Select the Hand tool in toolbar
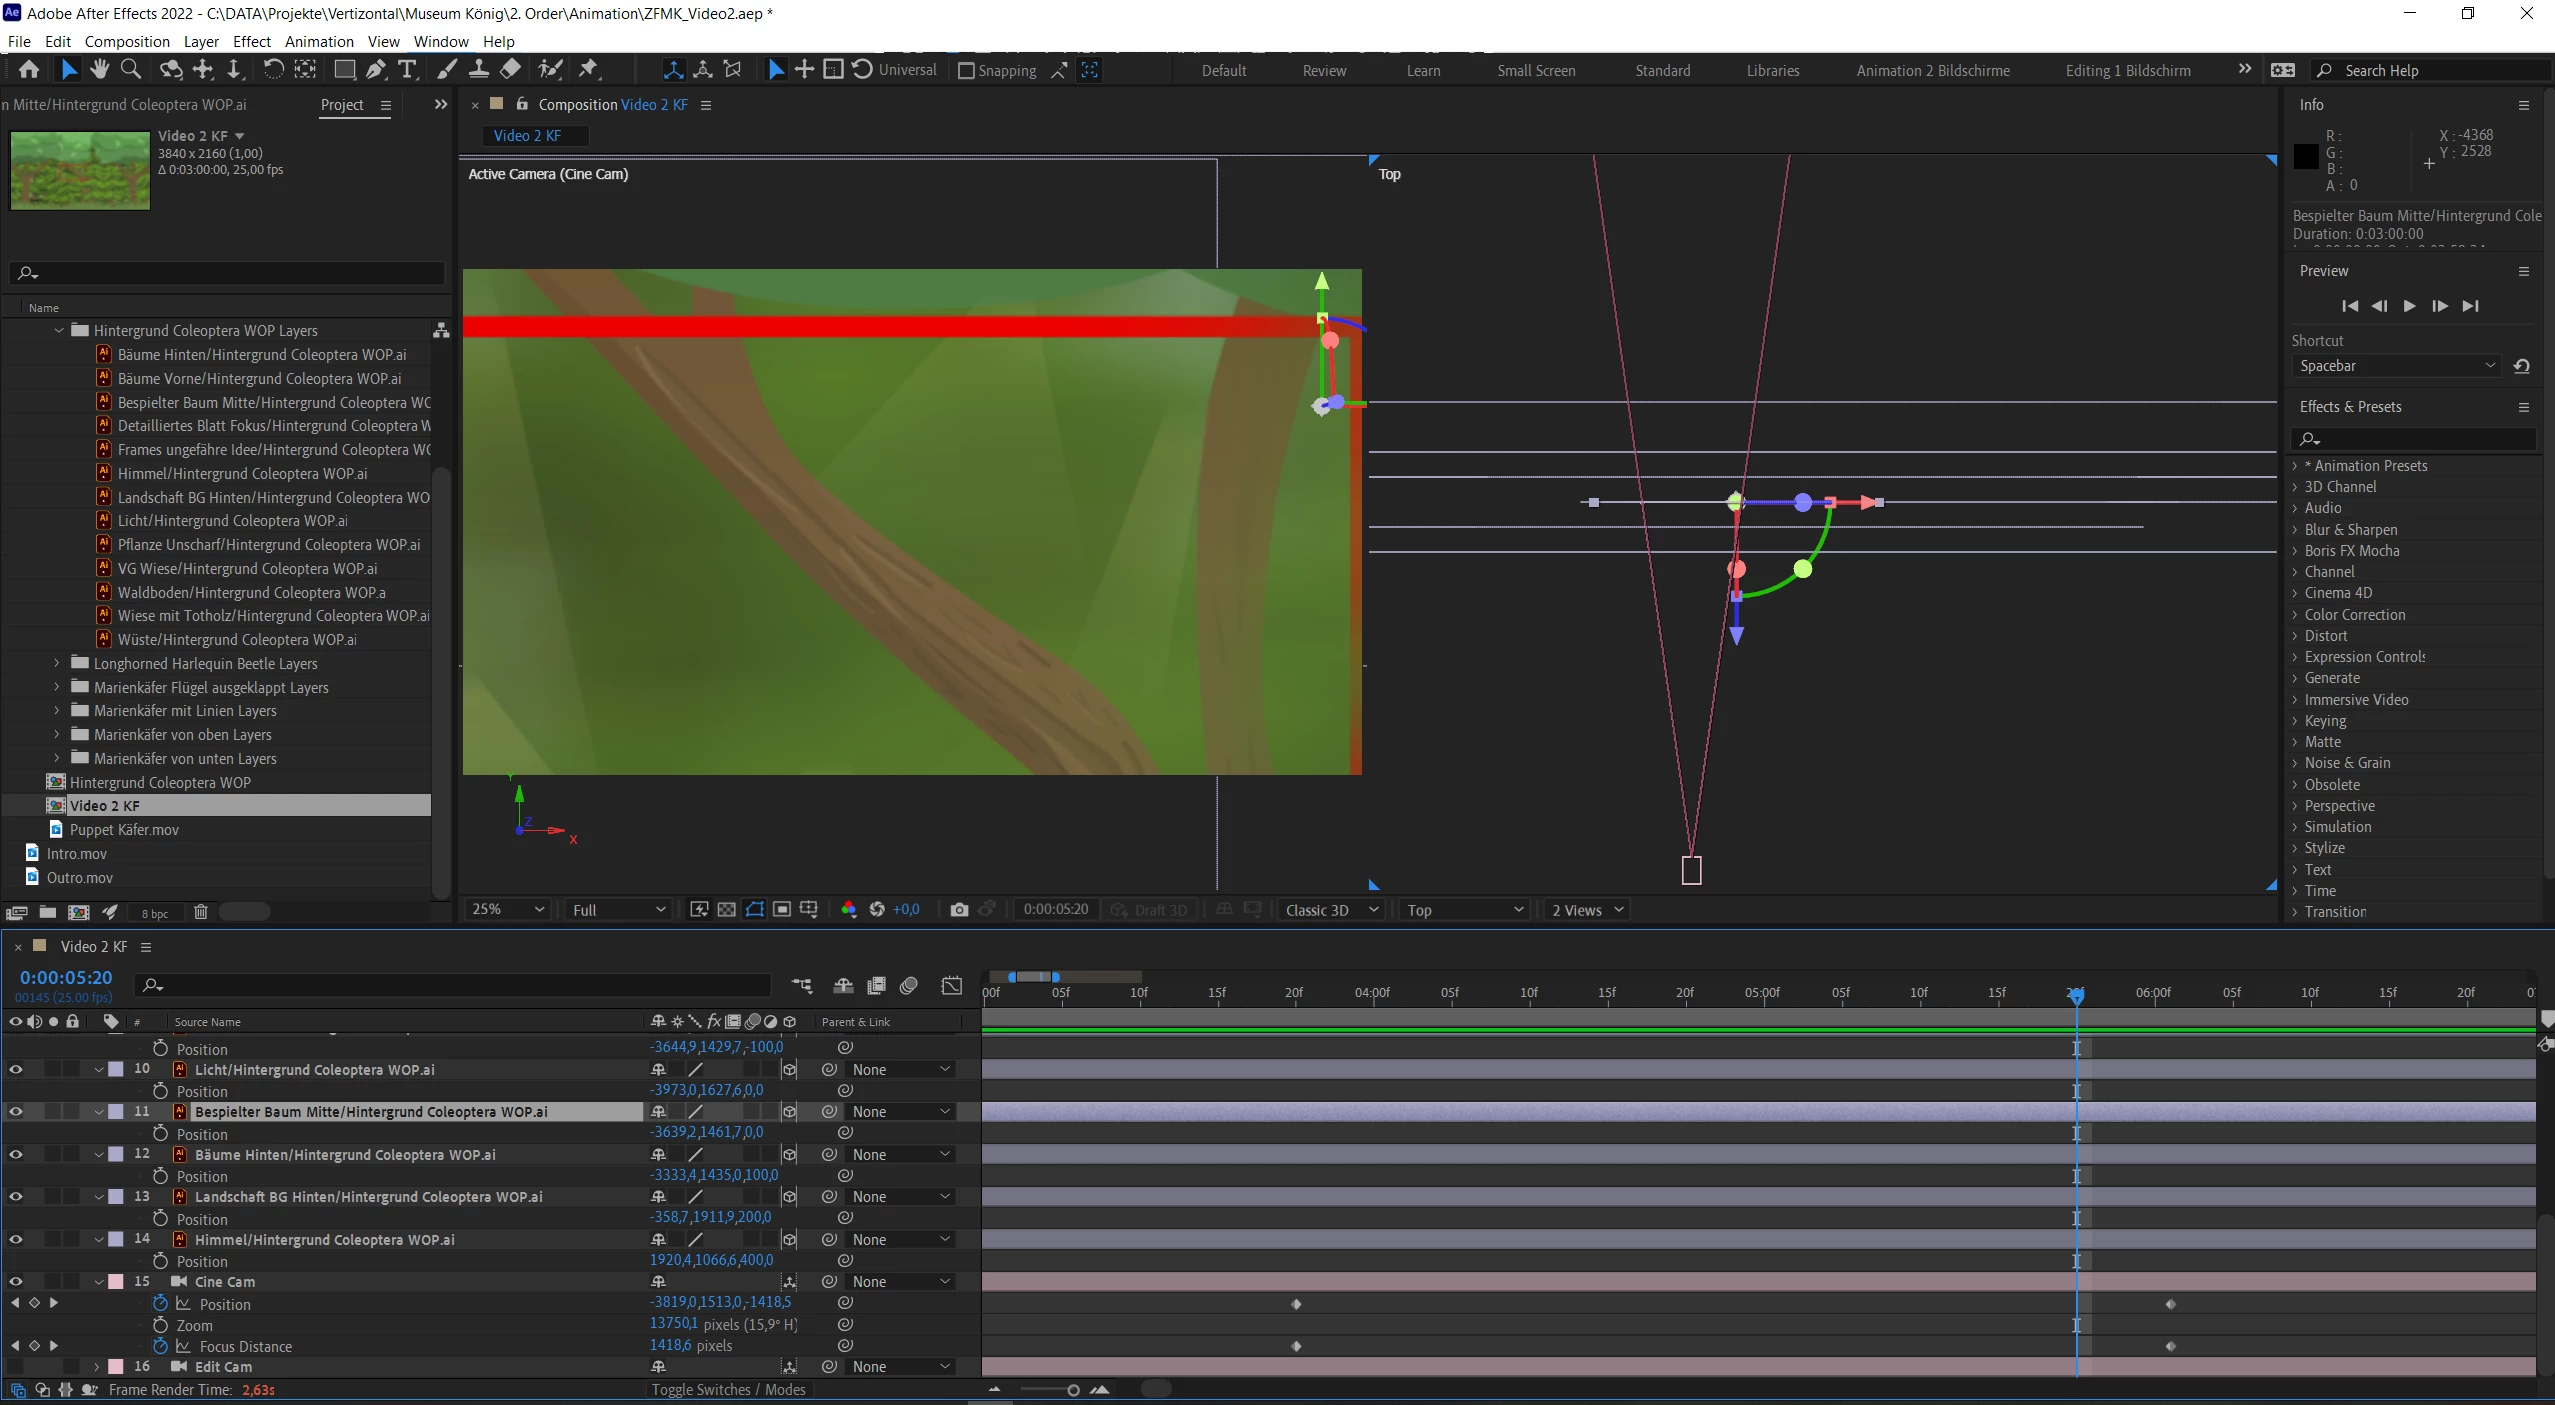The image size is (2555, 1405). click(99, 69)
